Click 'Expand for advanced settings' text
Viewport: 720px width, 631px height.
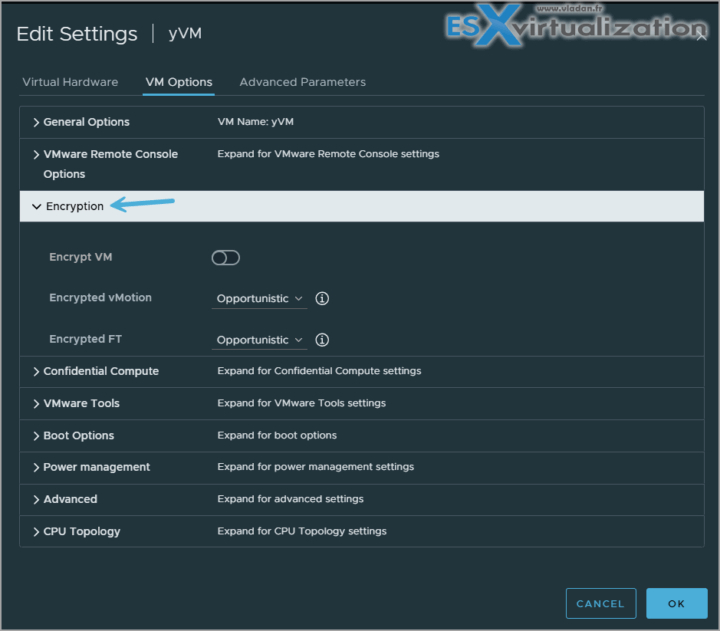pyautogui.click(x=290, y=499)
